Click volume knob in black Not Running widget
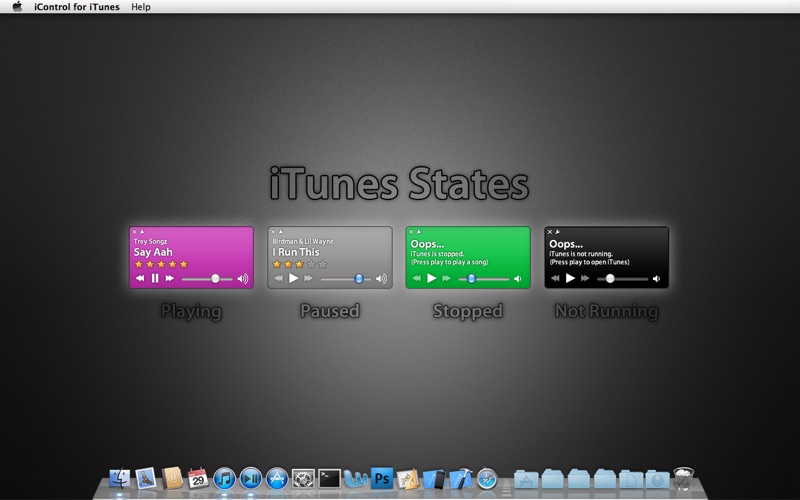The image size is (800, 500). (610, 279)
